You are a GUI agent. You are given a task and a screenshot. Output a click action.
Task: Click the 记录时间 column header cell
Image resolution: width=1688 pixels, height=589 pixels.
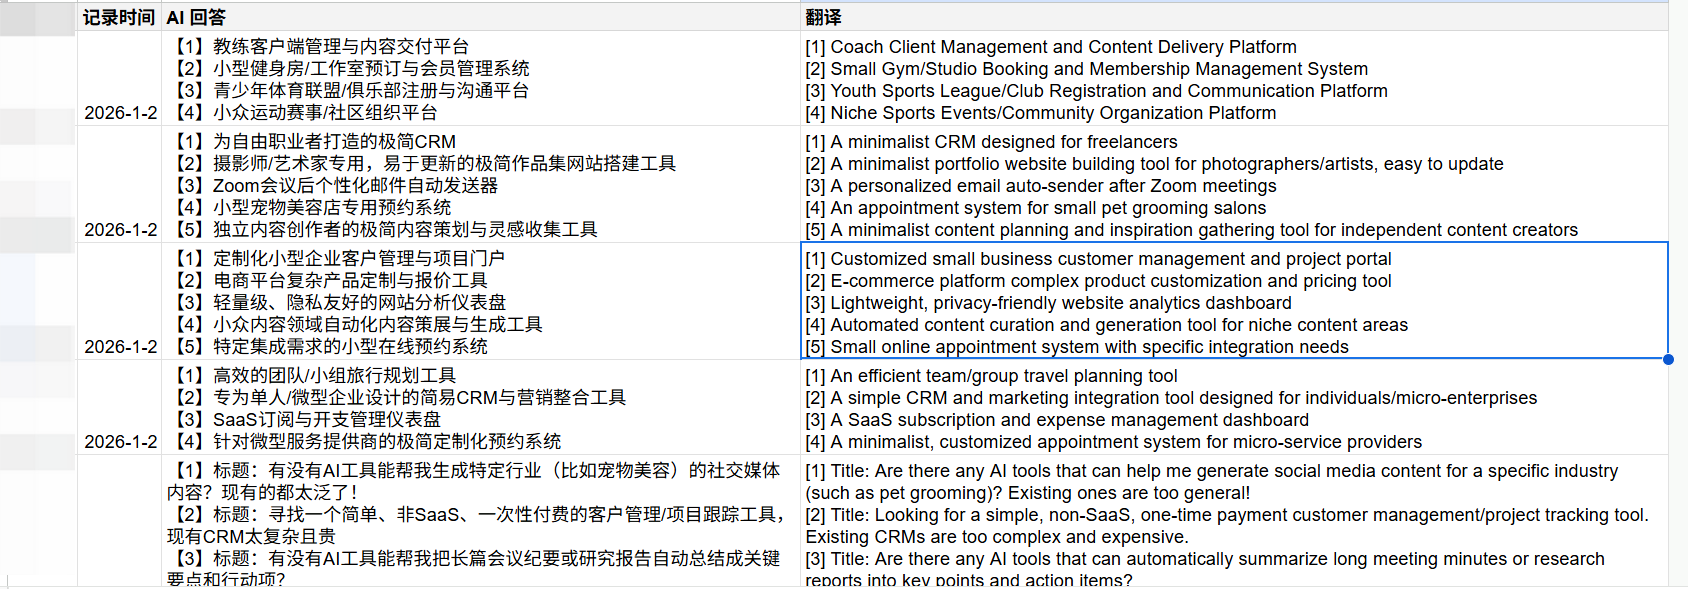119,17
